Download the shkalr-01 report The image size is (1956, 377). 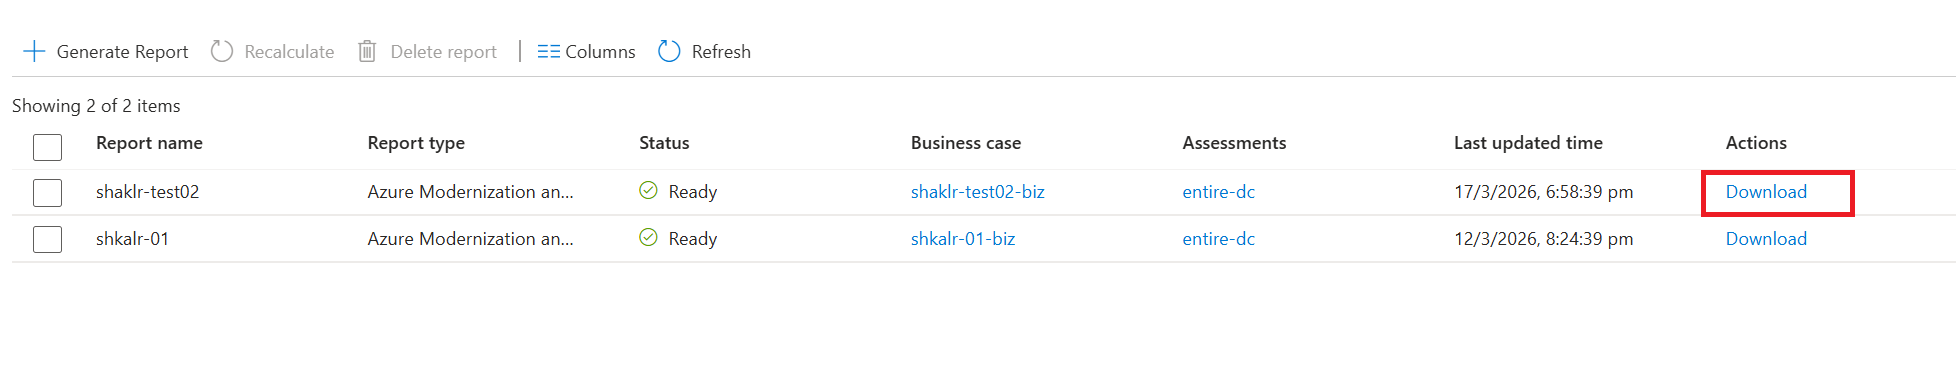coord(1766,239)
